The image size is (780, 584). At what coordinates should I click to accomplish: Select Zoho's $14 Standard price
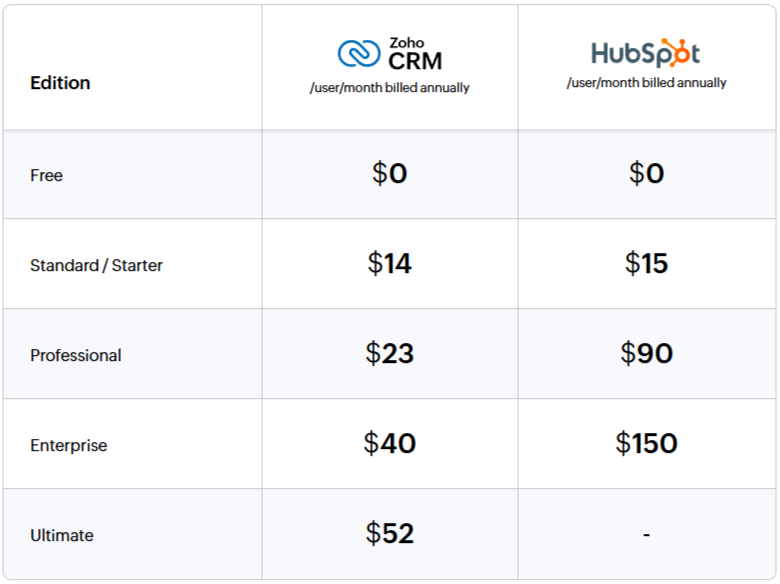pos(390,263)
